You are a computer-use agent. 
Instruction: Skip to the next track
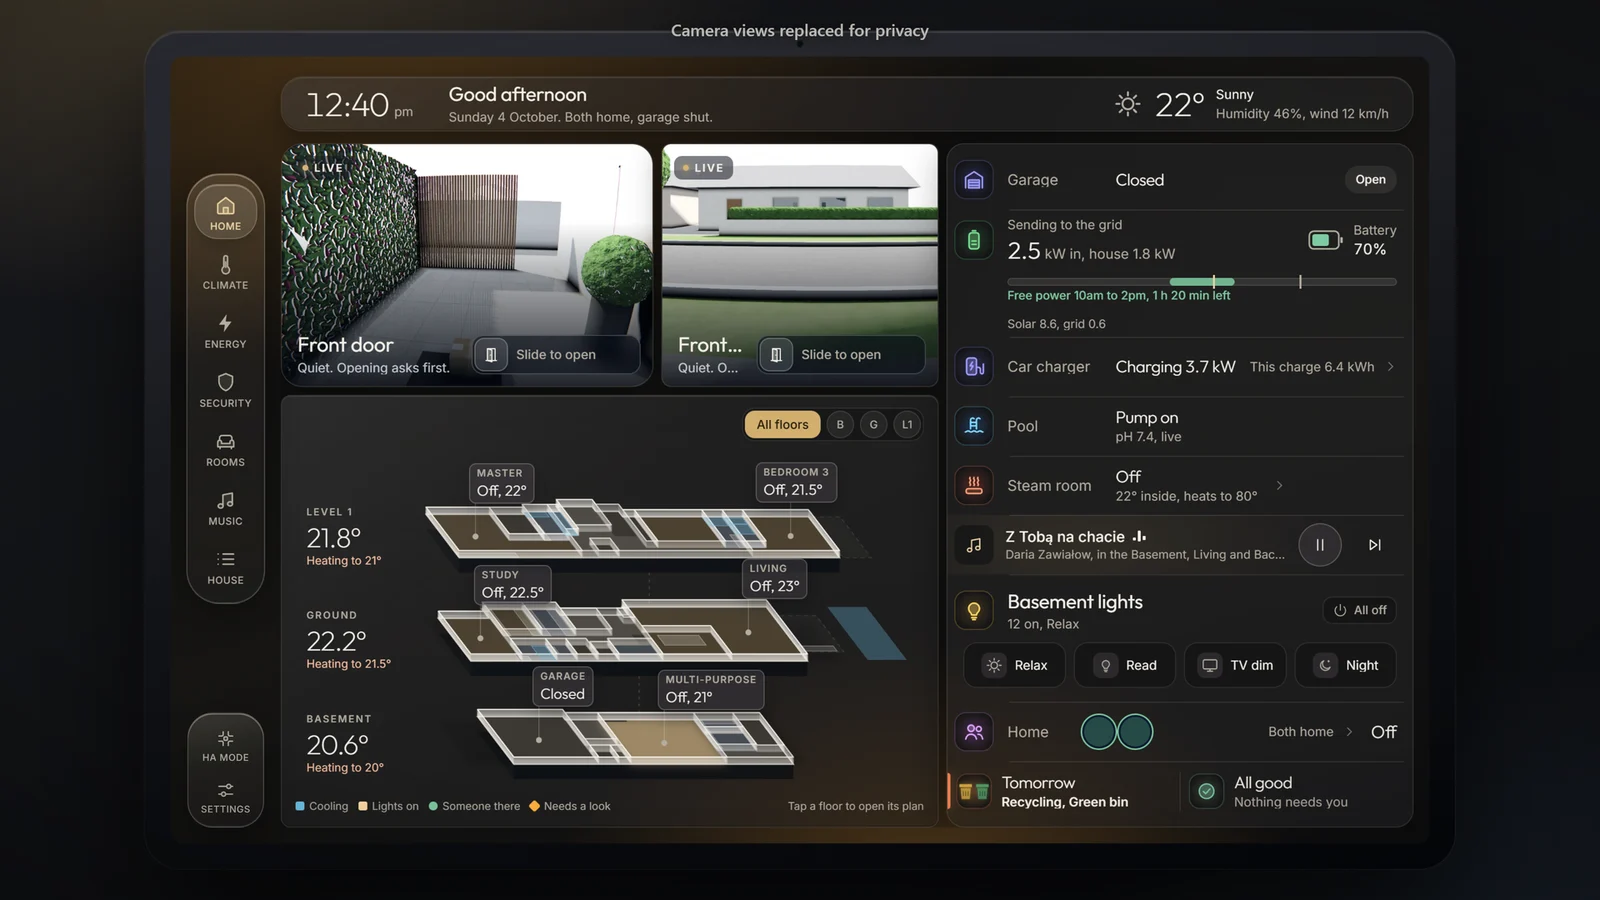pyautogui.click(x=1375, y=545)
